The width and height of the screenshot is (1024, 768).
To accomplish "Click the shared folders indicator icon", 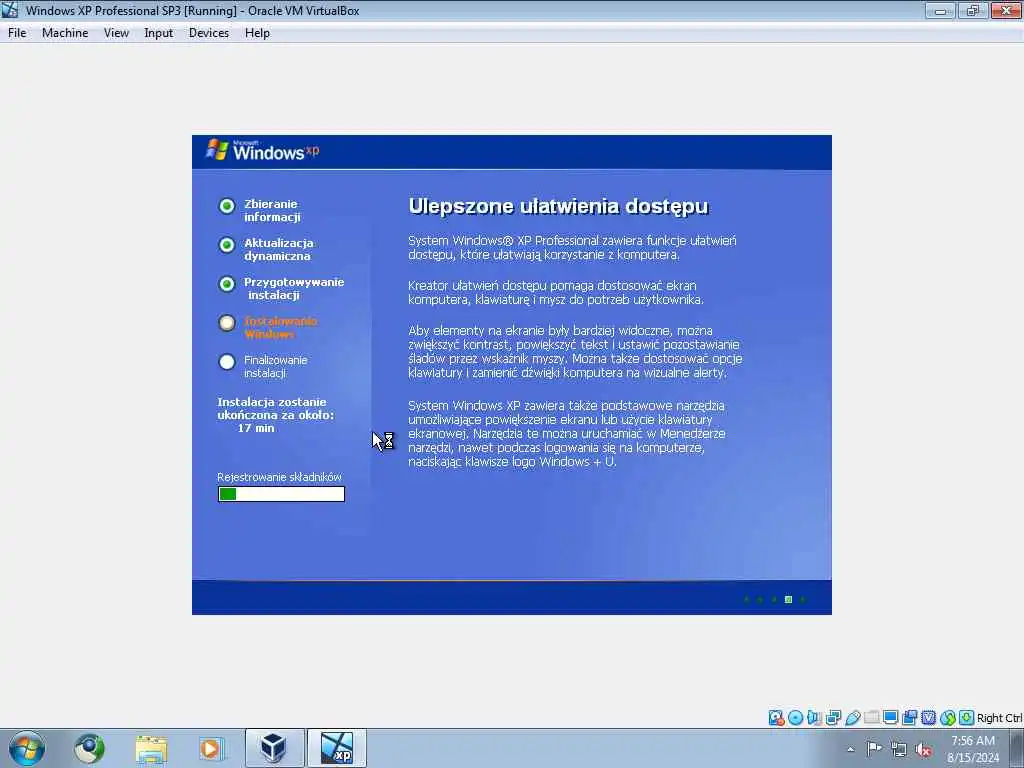I will 871,718.
